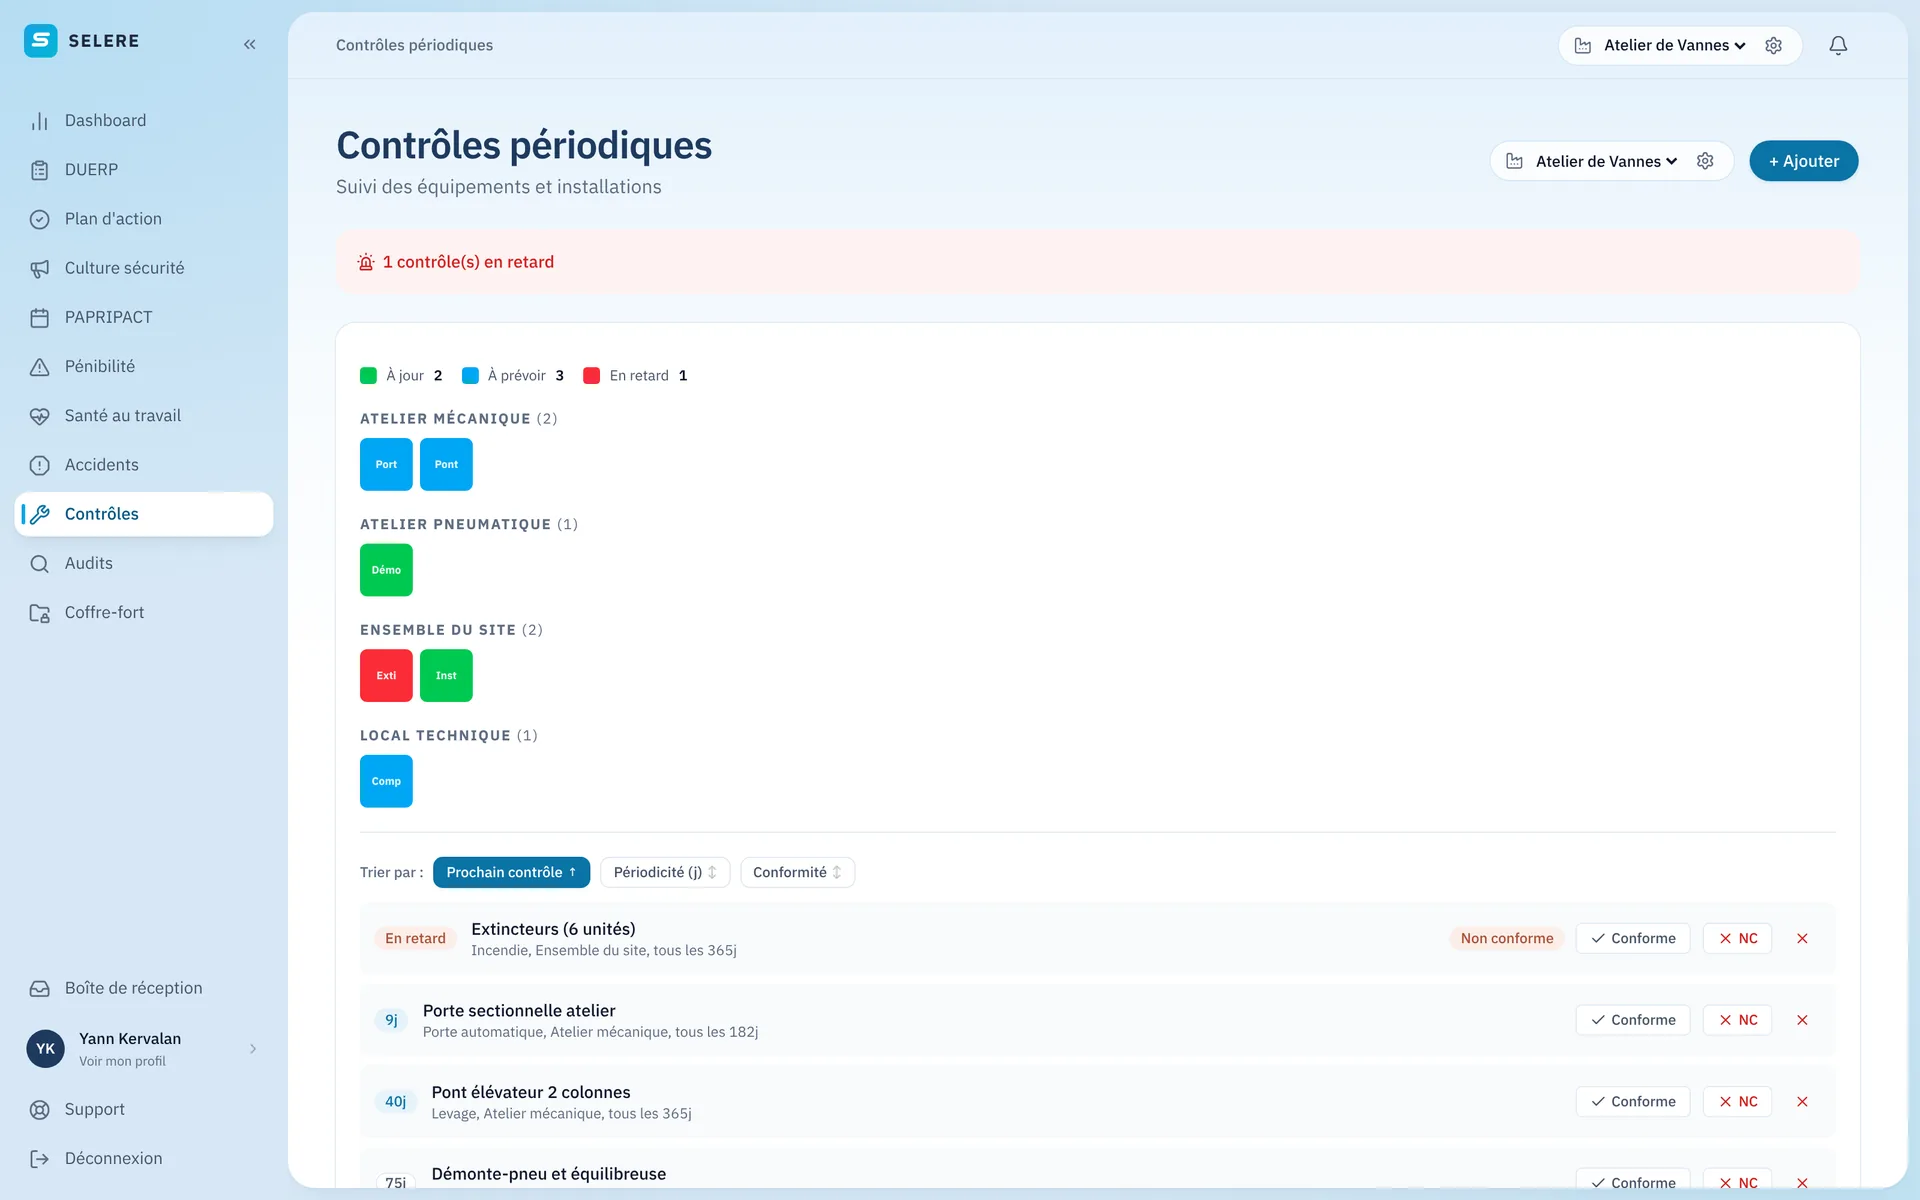Mark Extincteurs as Conforme

[1633, 938]
